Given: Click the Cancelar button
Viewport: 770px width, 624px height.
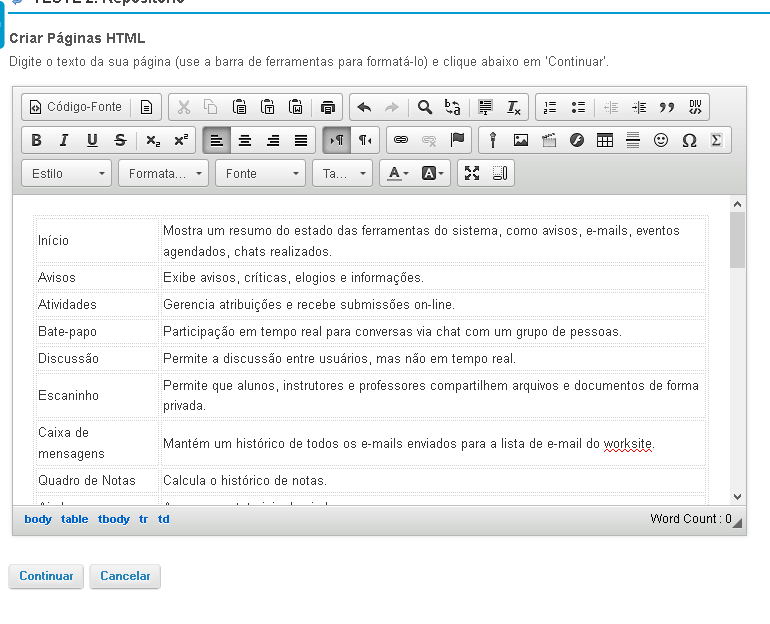Looking at the screenshot, I should (125, 576).
